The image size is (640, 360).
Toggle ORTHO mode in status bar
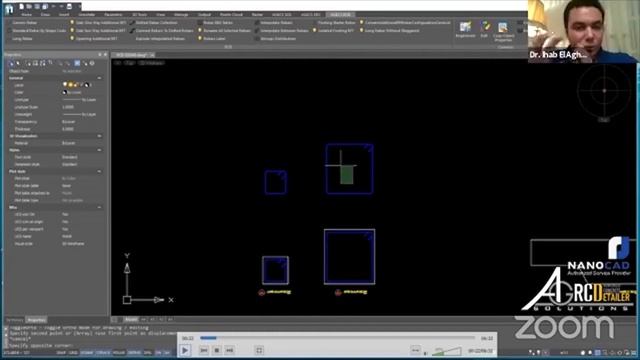(x=134, y=353)
